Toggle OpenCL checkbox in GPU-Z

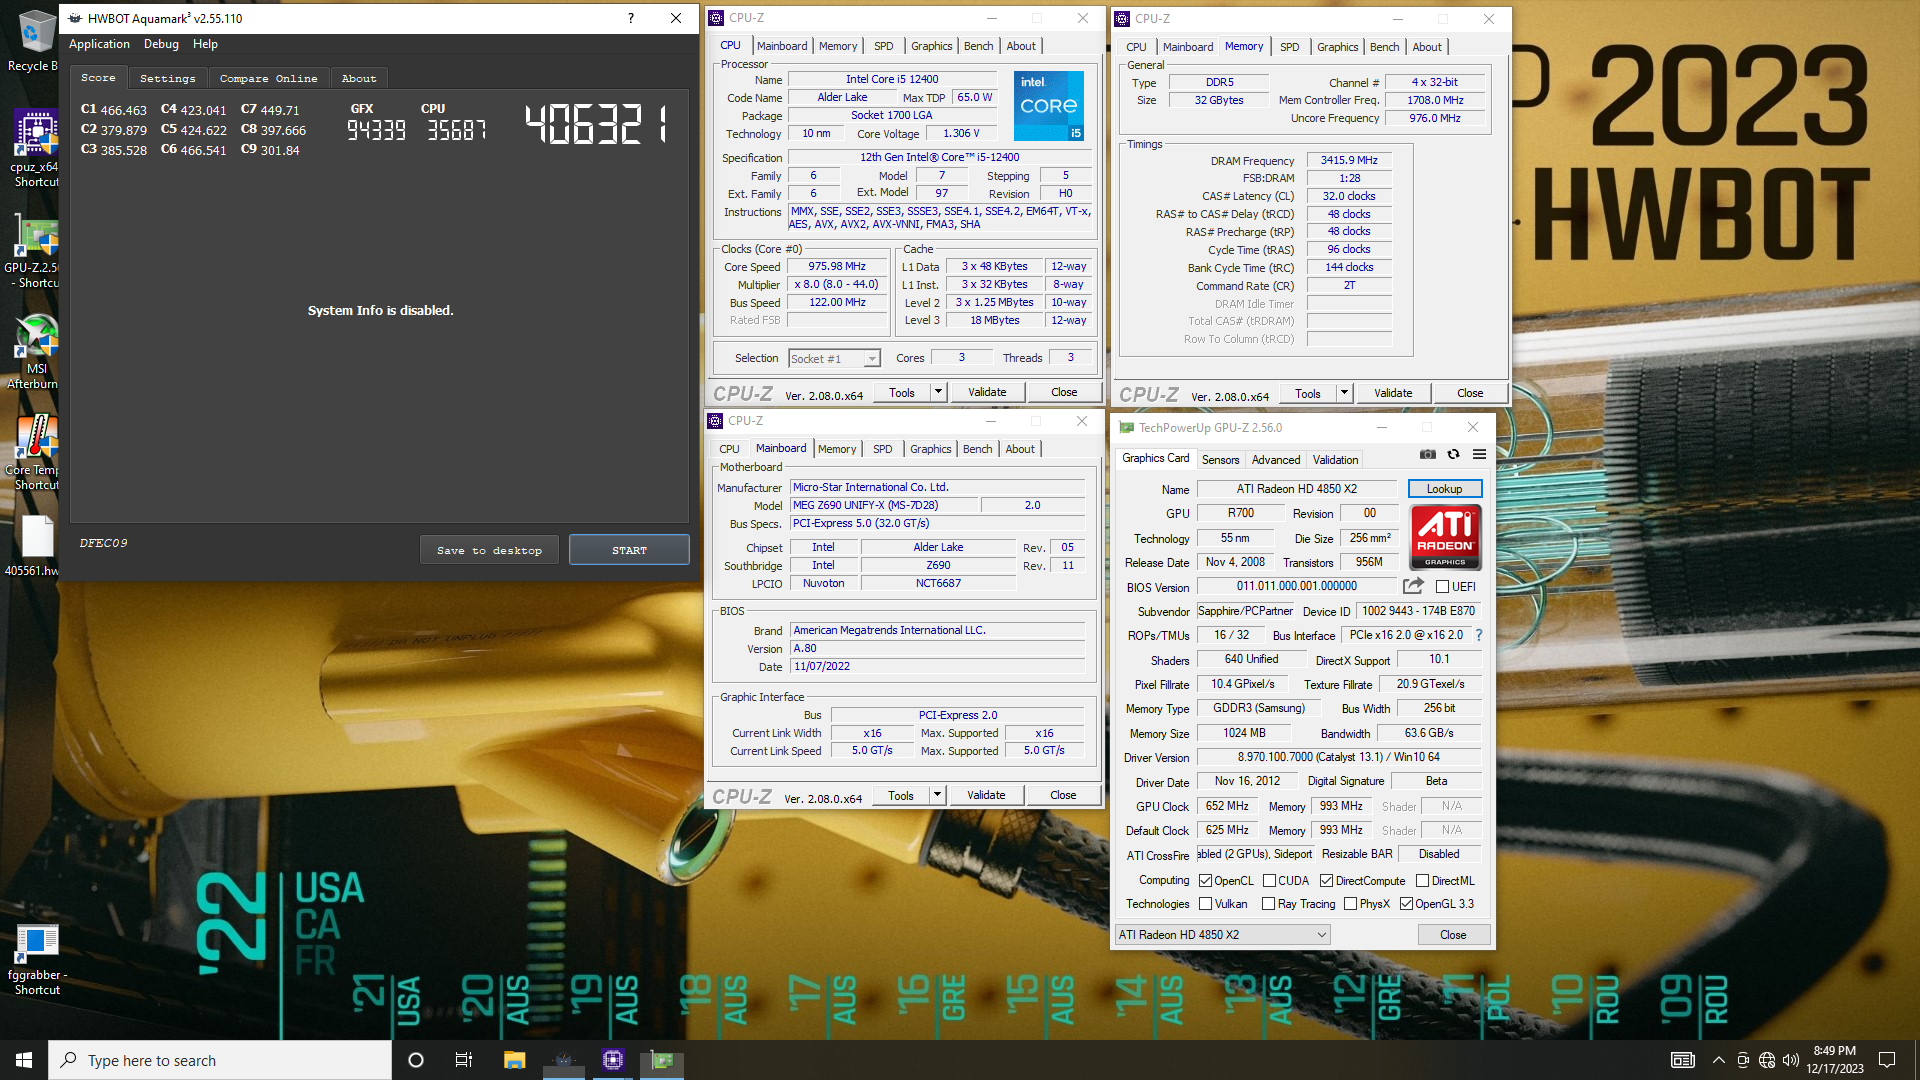(x=1205, y=881)
